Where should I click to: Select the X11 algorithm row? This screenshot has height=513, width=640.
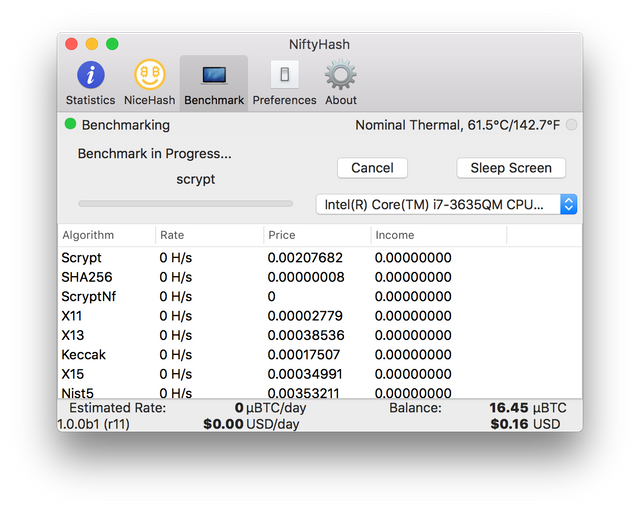[x=320, y=316]
